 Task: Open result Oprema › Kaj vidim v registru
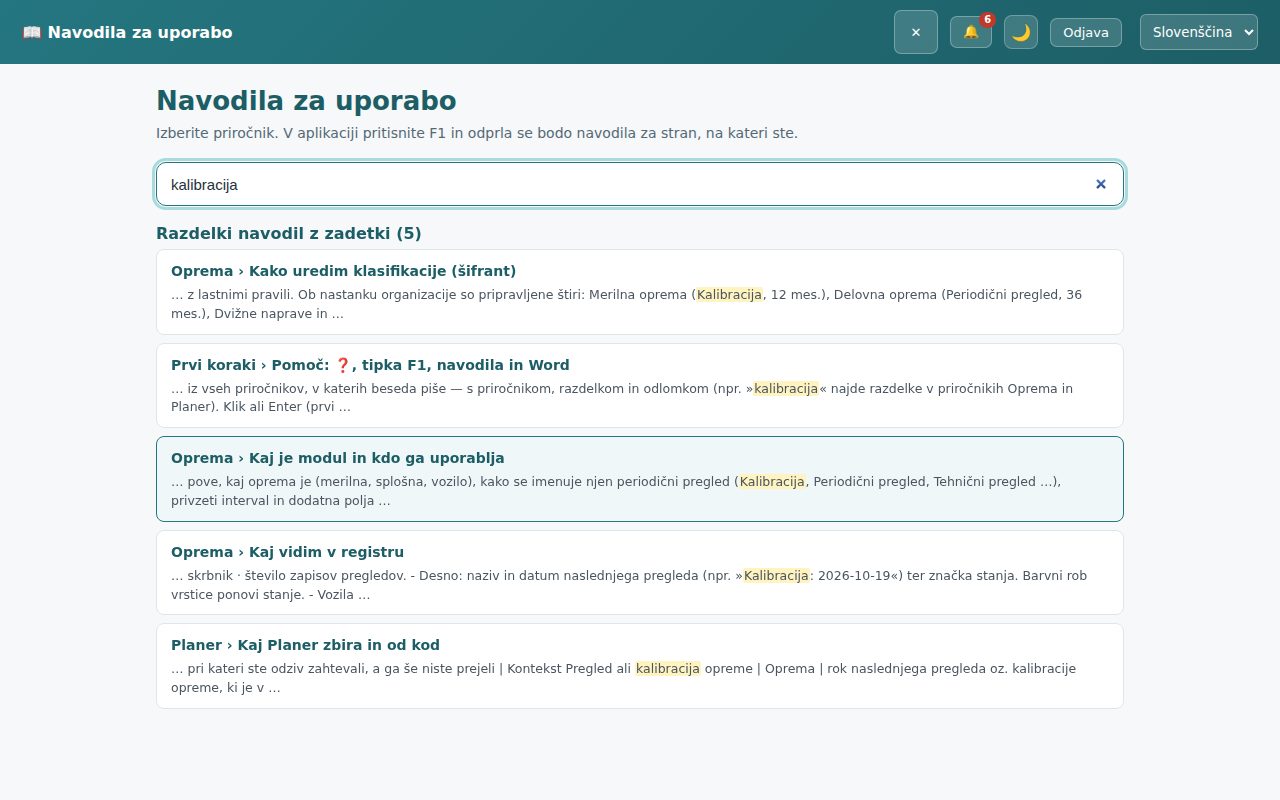640,572
